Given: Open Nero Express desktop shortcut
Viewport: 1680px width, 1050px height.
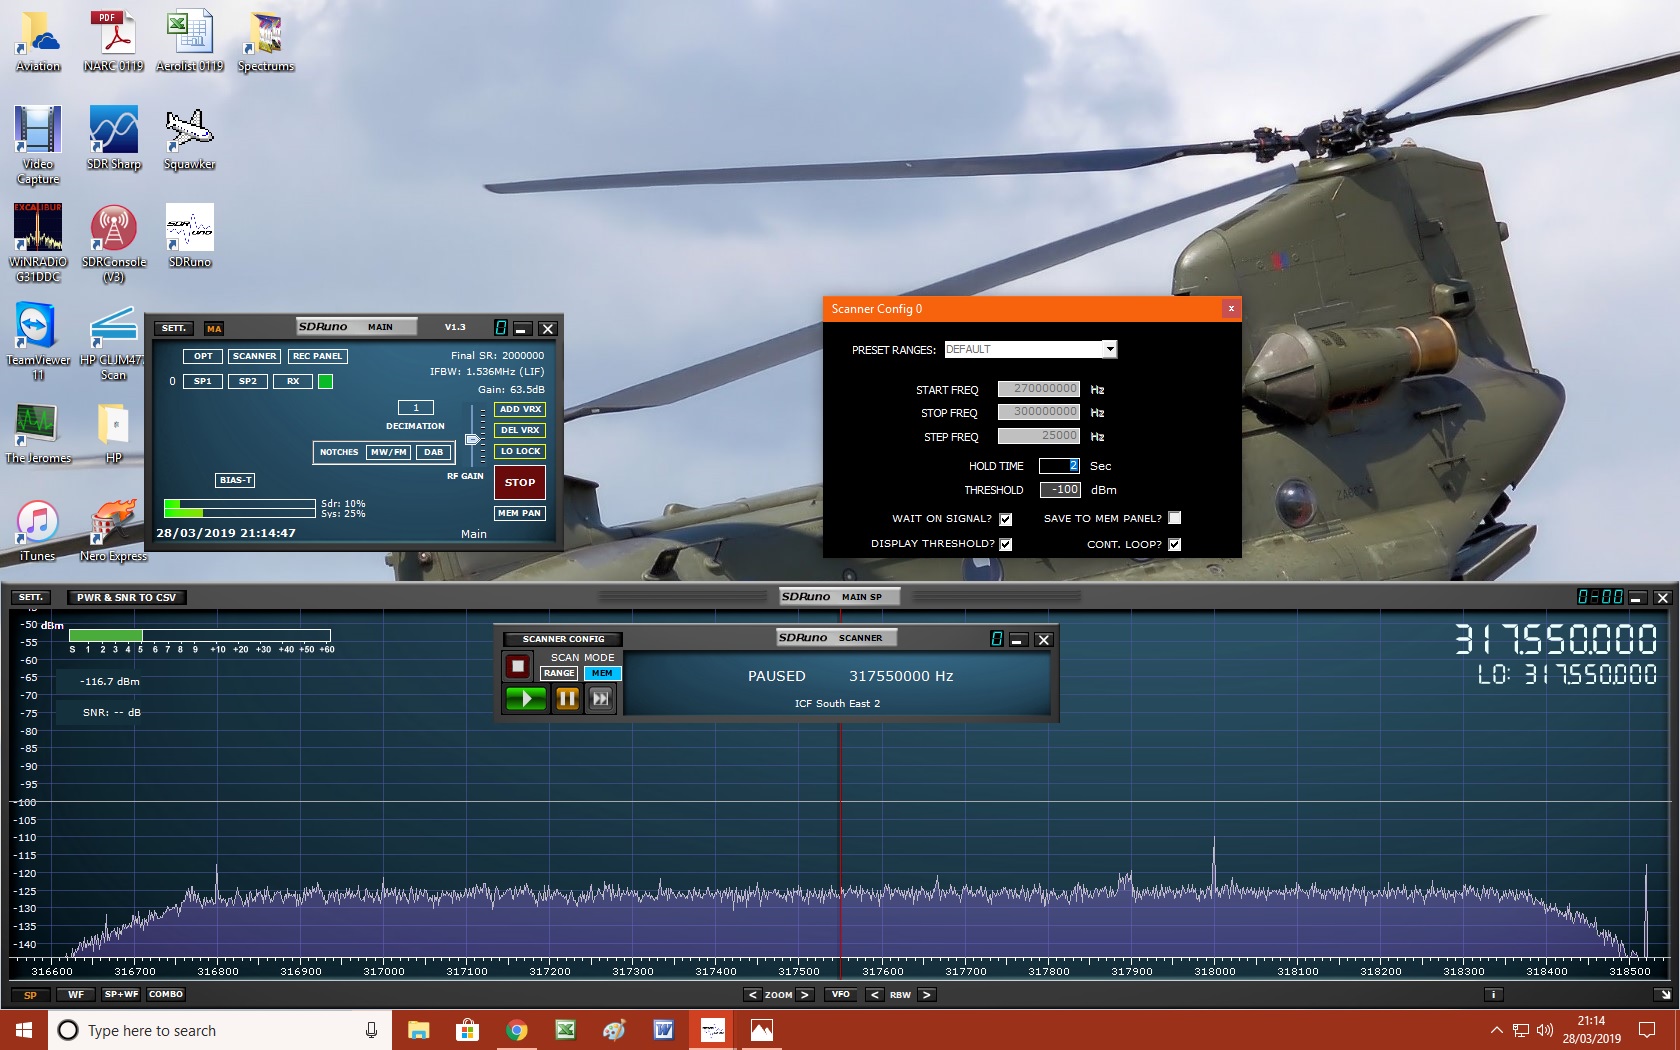Looking at the screenshot, I should pyautogui.click(x=113, y=530).
